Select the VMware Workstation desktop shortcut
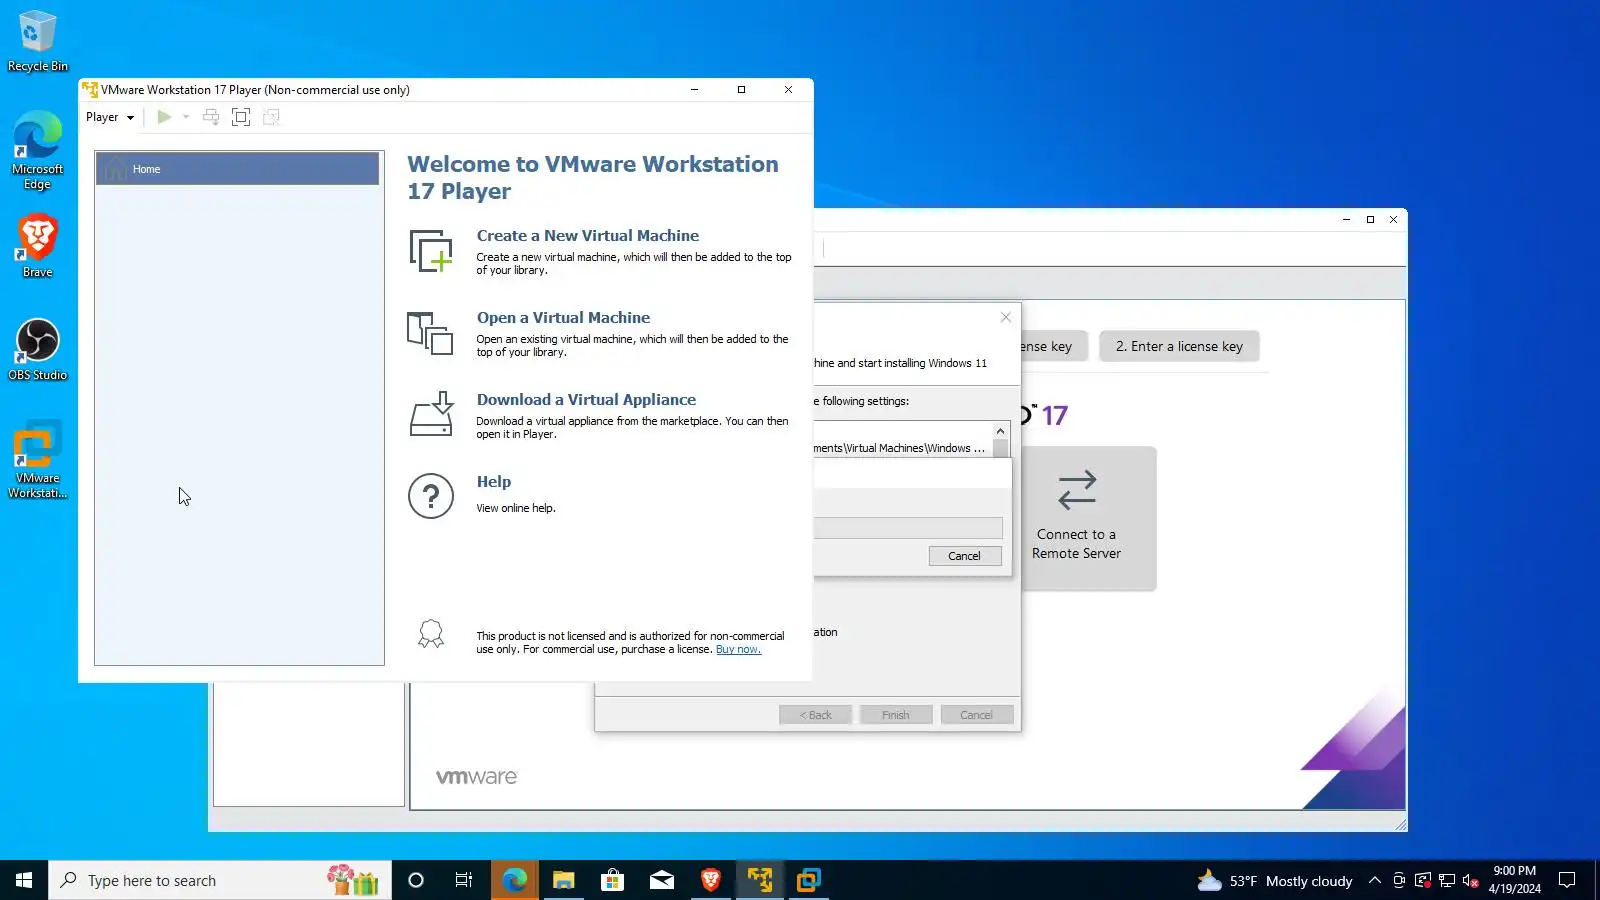This screenshot has width=1600, height=900. 37,459
